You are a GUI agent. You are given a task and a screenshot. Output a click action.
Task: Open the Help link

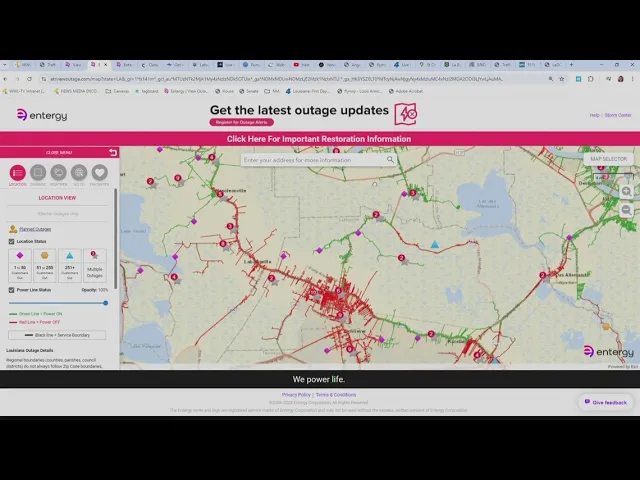pos(594,115)
